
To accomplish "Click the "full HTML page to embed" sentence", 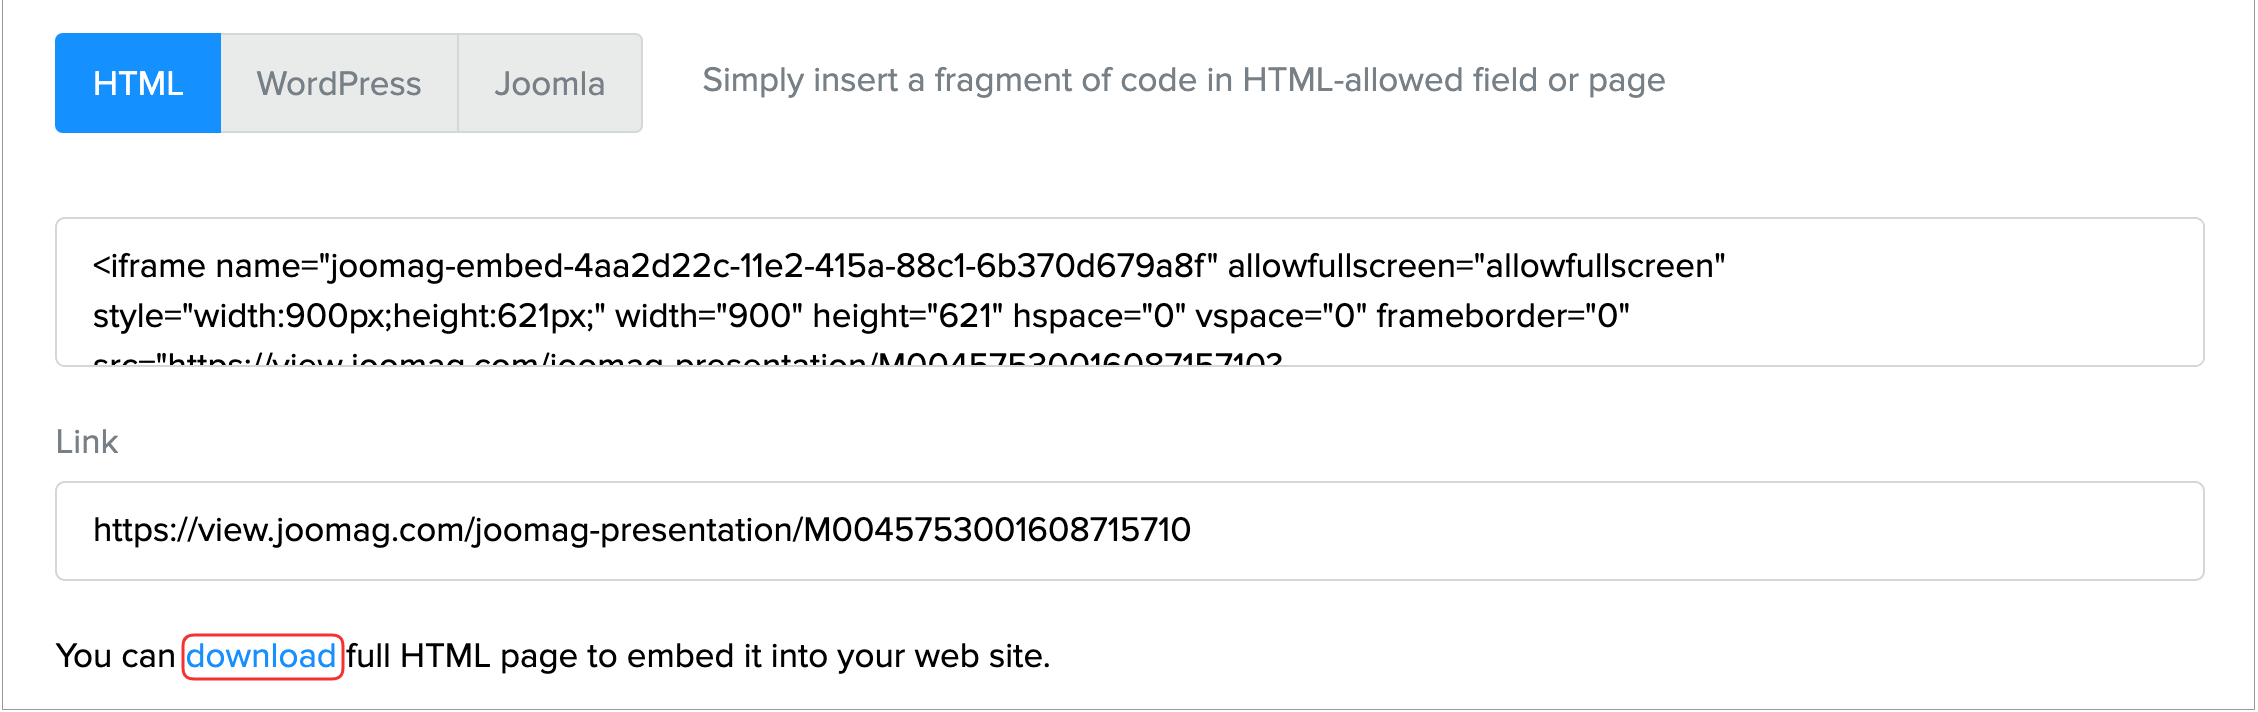I will click(698, 656).
